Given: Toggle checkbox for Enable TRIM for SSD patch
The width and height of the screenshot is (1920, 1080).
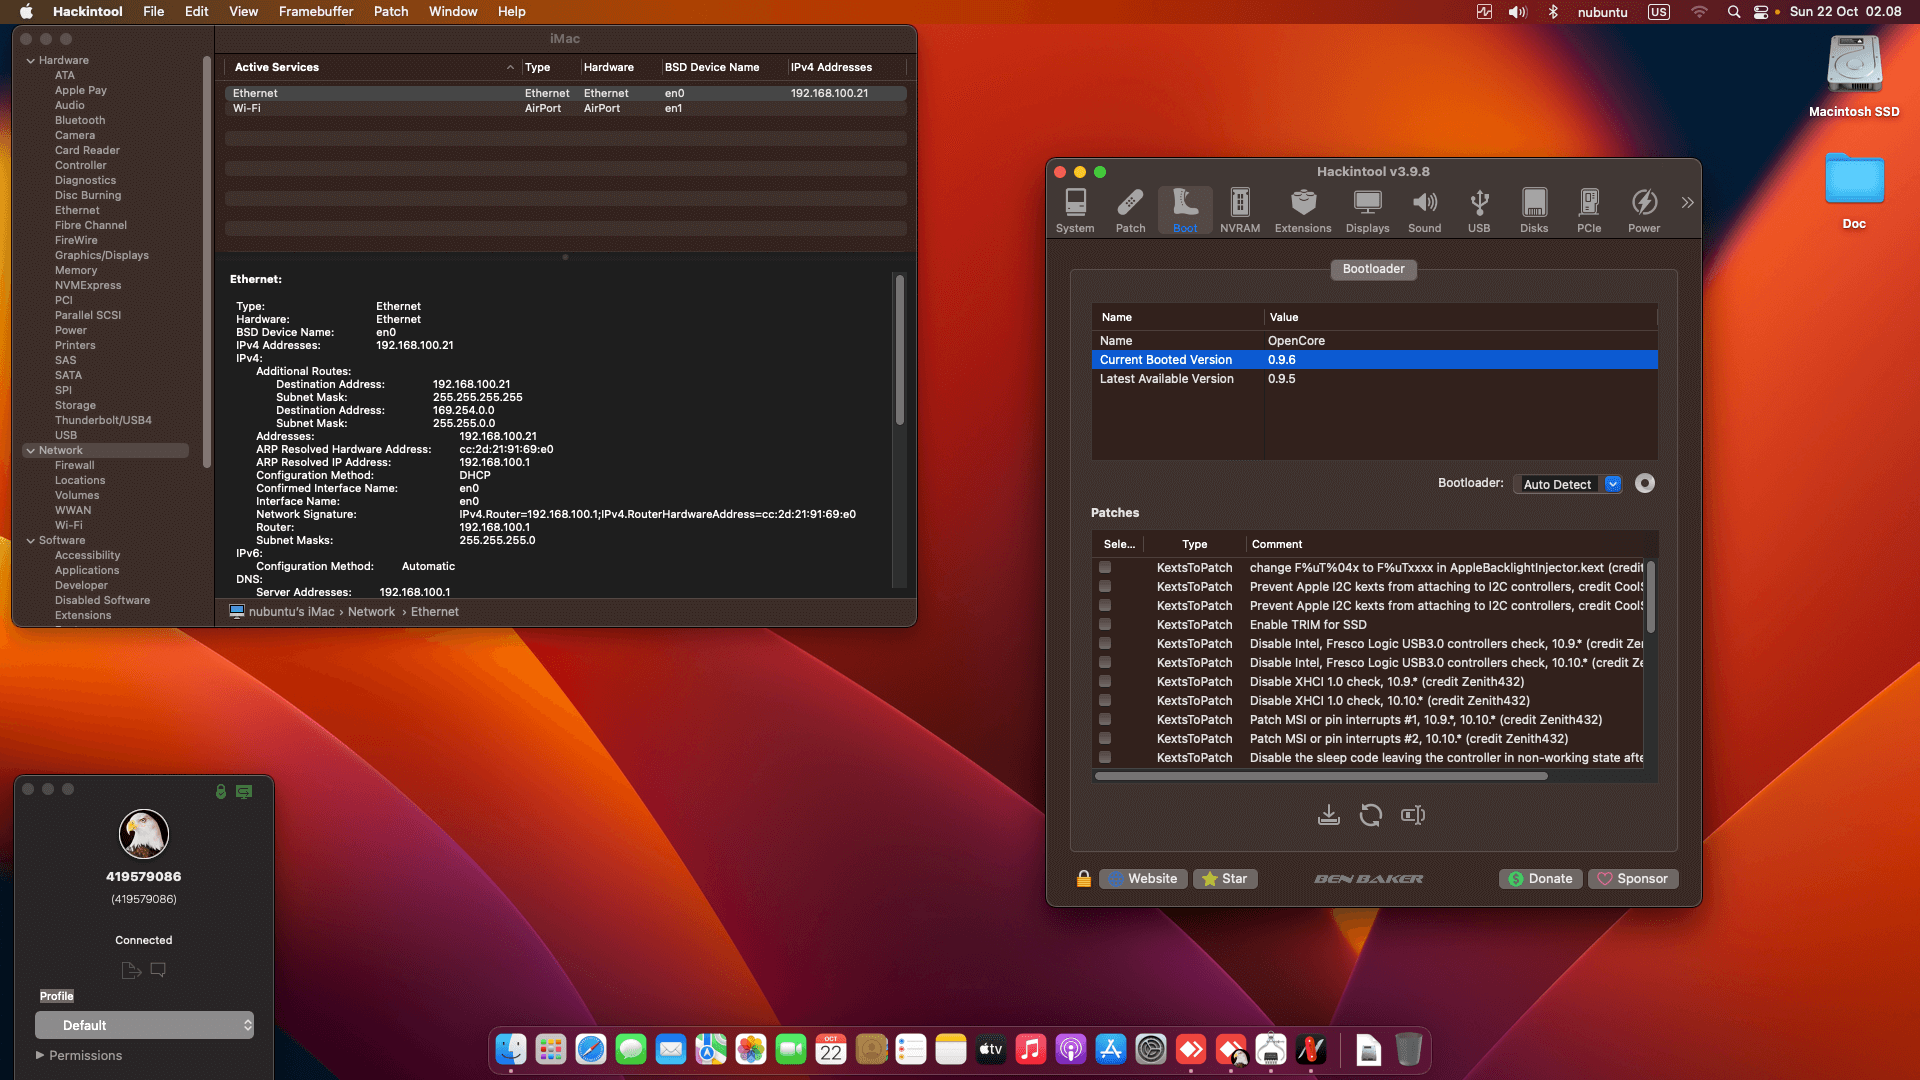Looking at the screenshot, I should pyautogui.click(x=1105, y=624).
